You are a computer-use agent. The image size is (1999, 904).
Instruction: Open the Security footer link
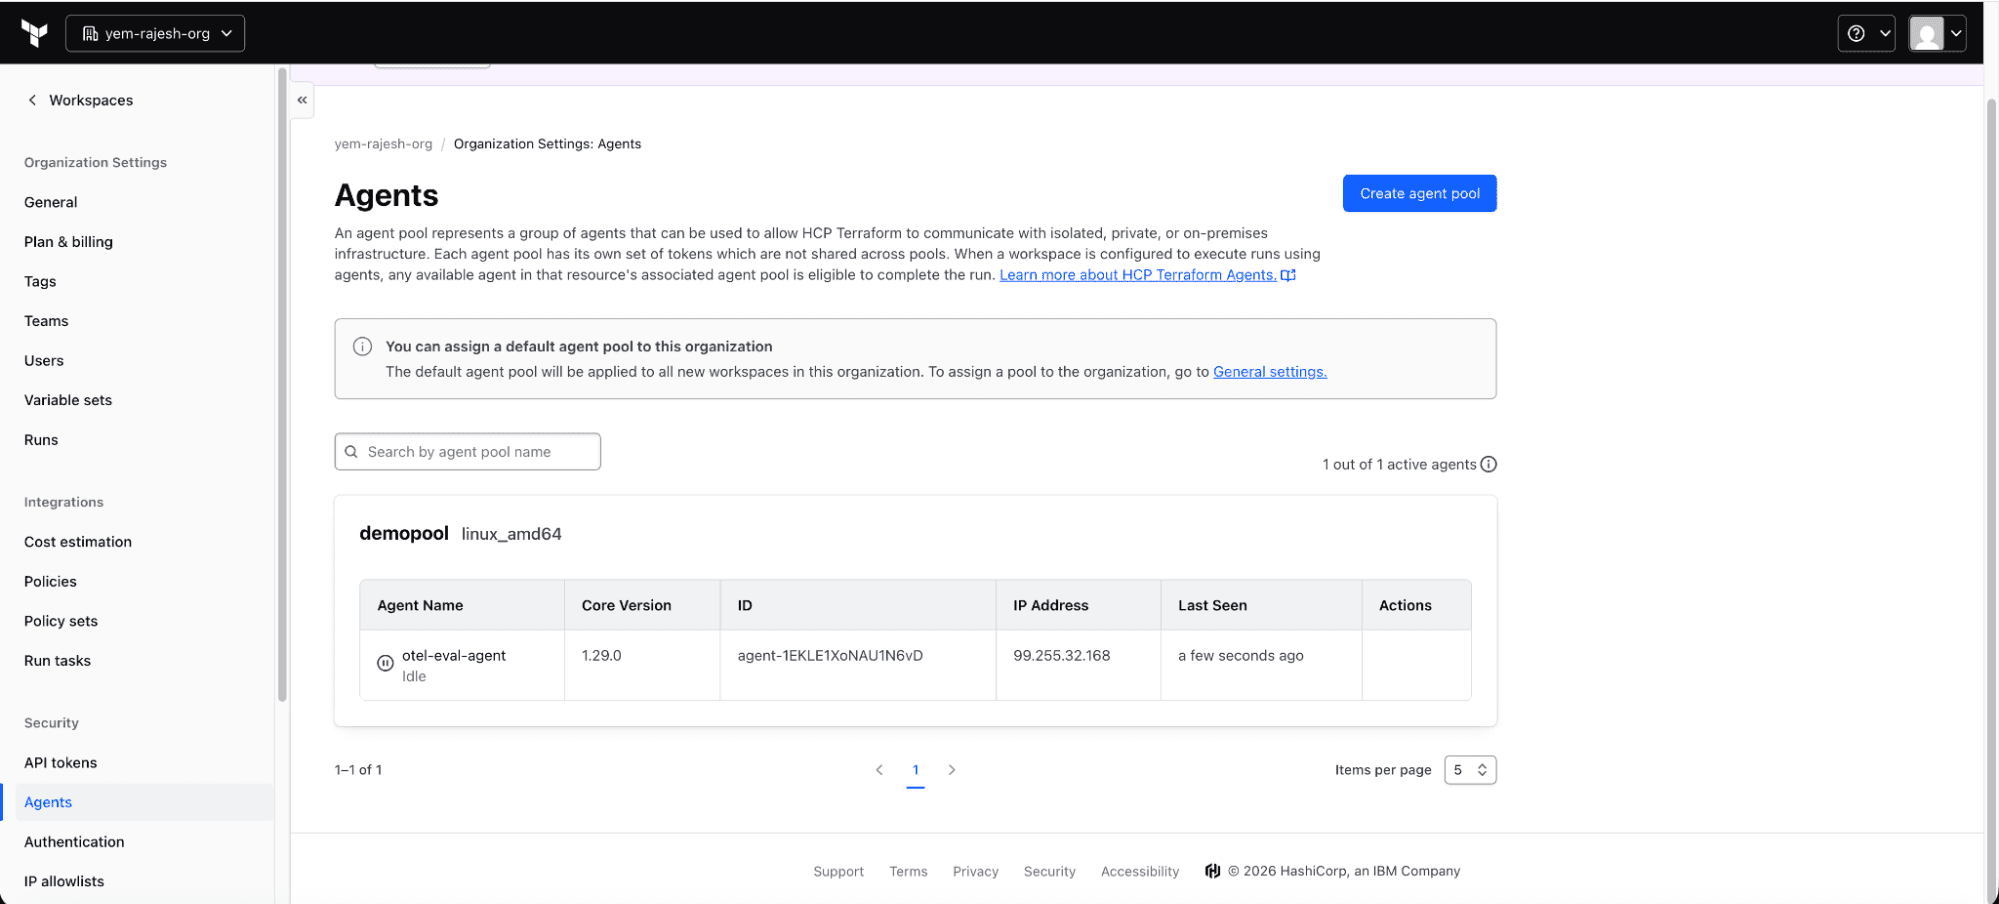1050,872
